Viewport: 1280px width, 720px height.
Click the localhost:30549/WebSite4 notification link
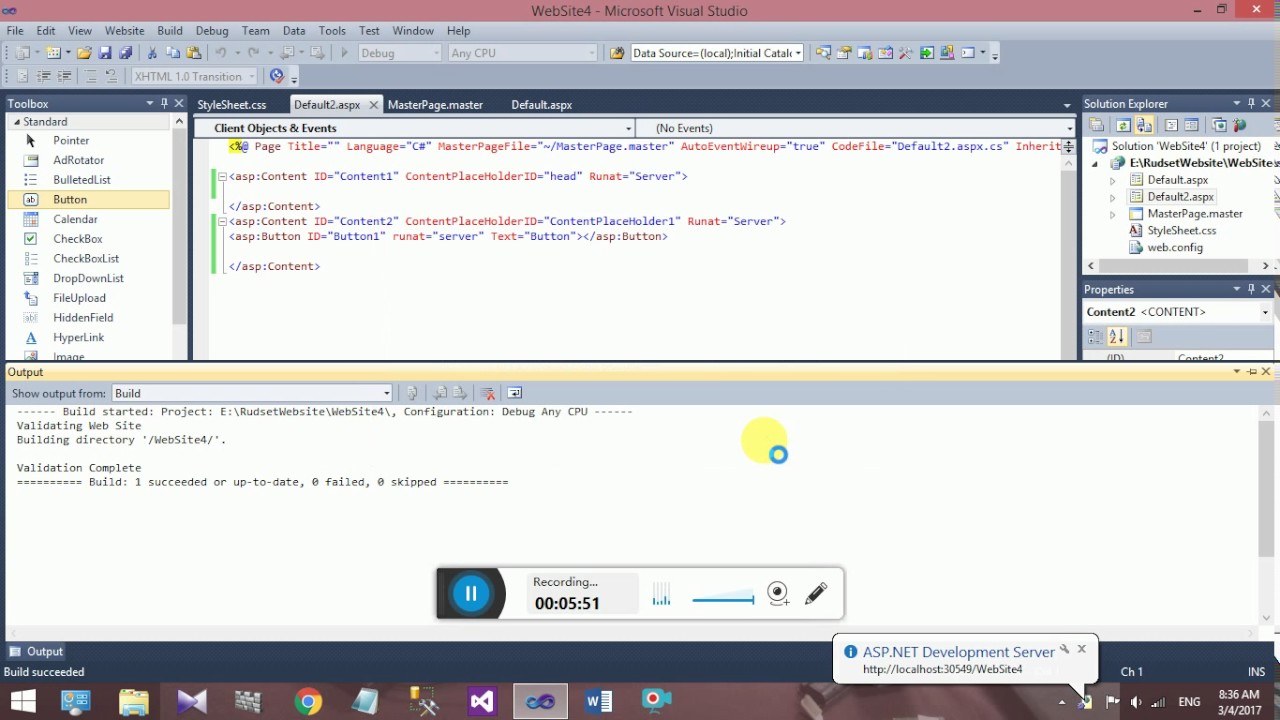pos(942,669)
